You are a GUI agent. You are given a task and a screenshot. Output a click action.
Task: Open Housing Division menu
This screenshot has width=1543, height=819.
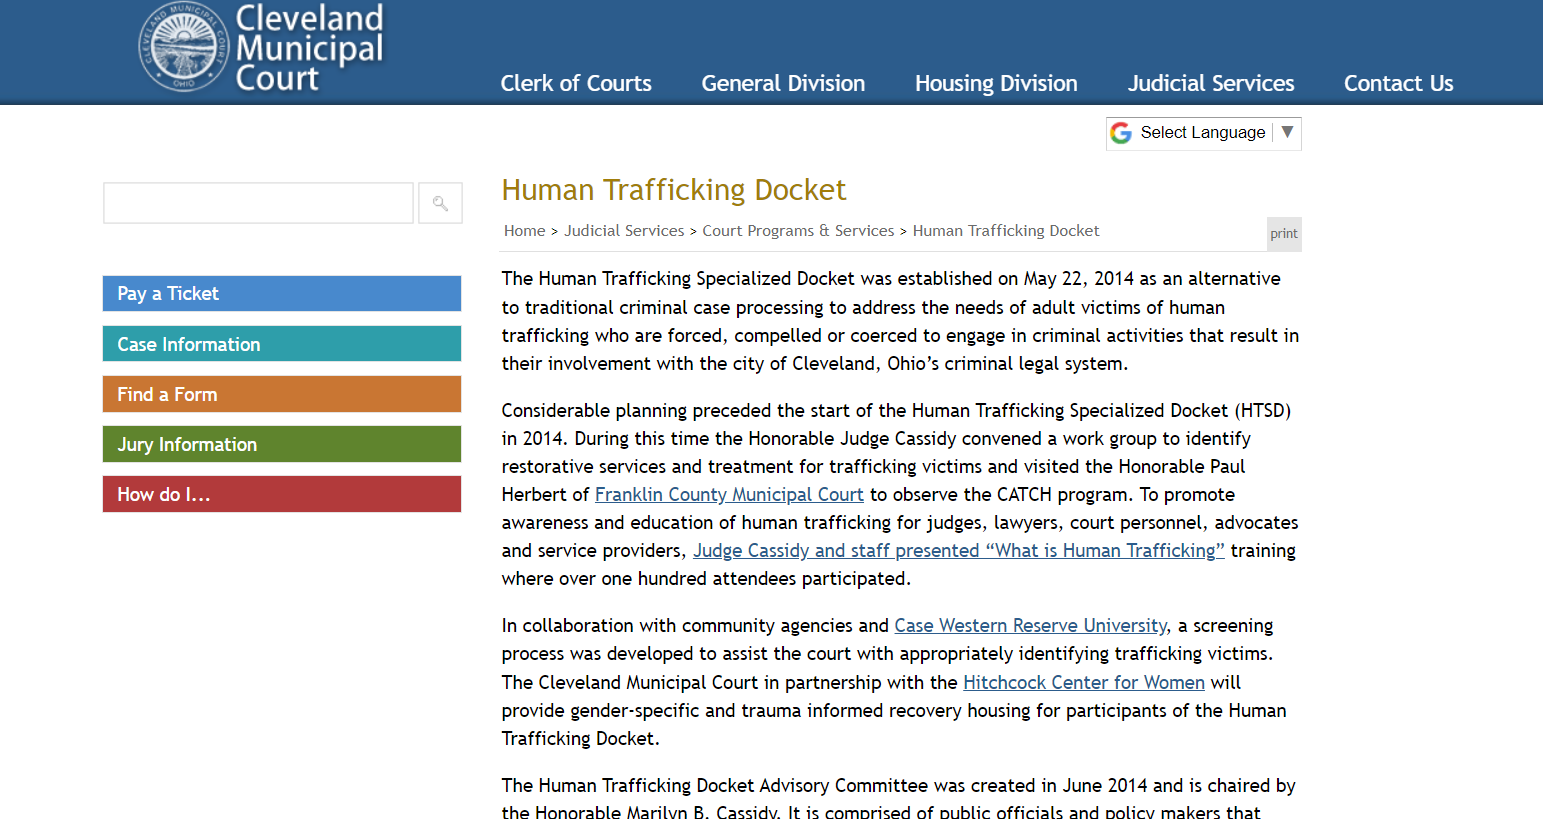point(996,84)
